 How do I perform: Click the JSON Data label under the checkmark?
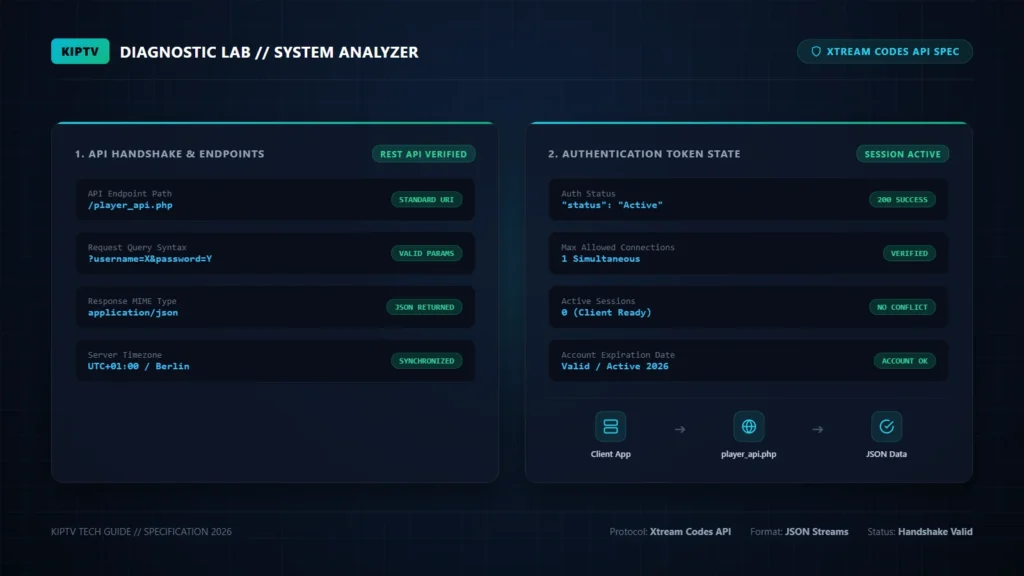click(x=886, y=454)
